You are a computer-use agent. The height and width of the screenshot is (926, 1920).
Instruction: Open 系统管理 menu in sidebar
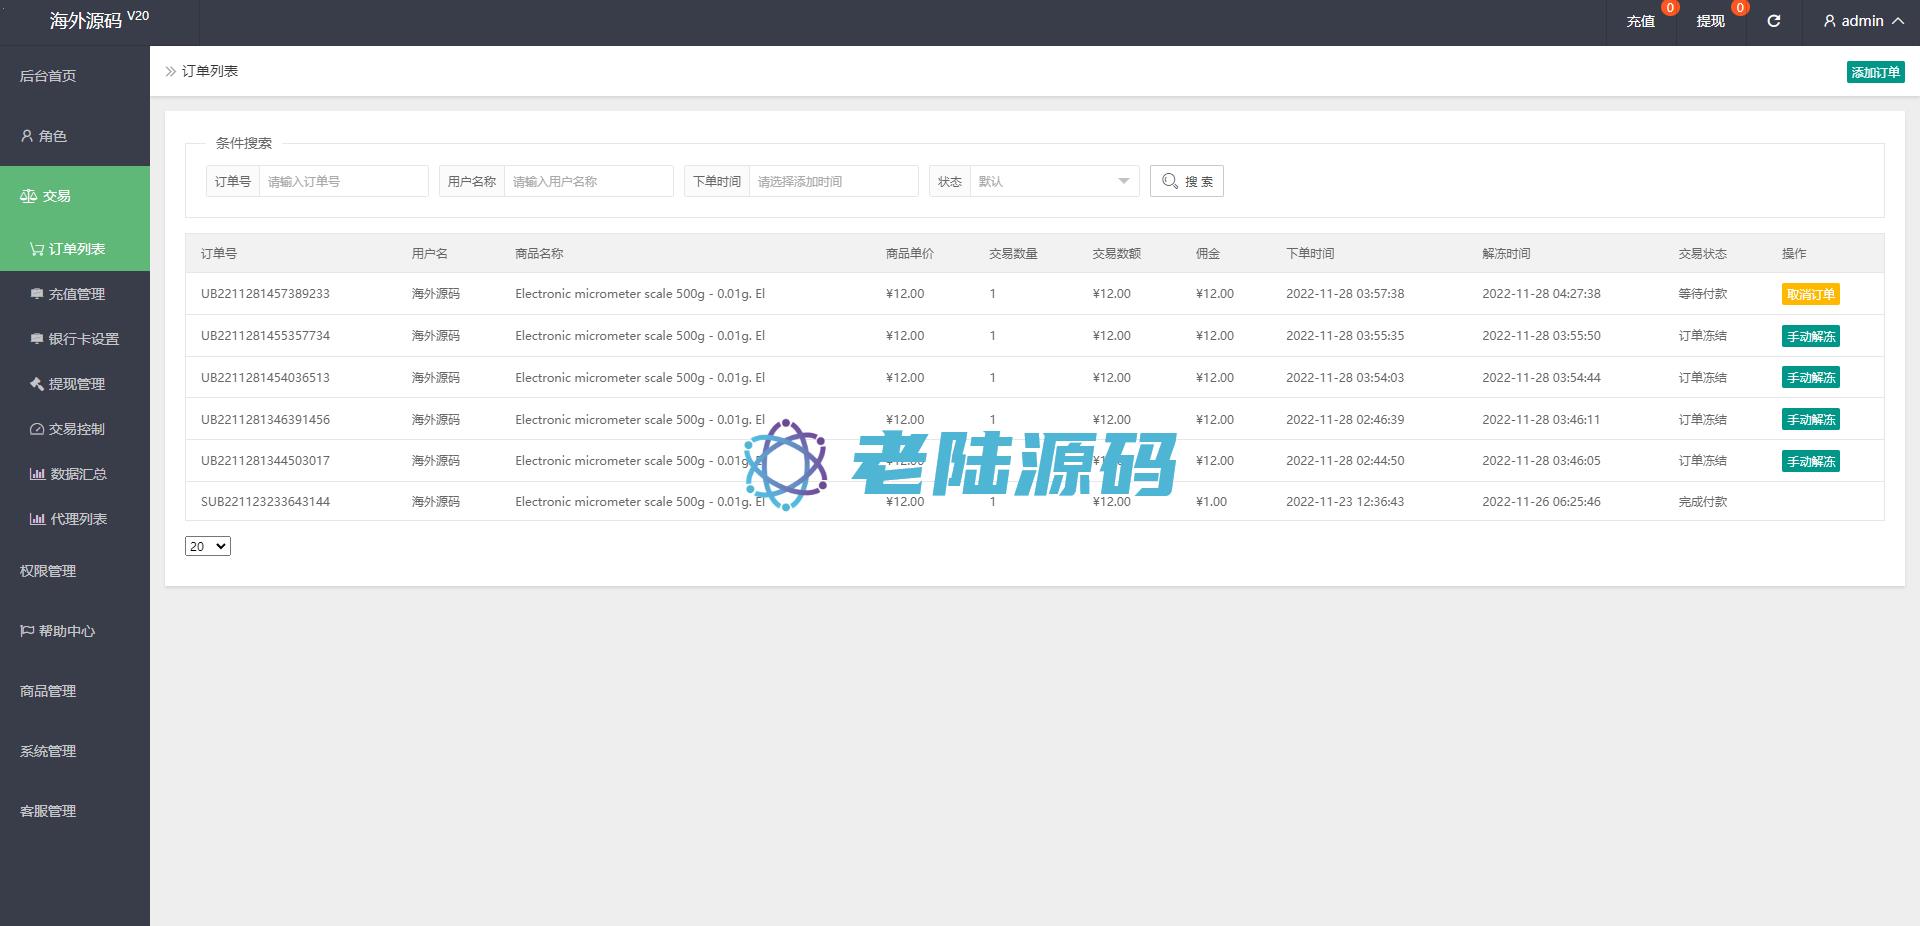(x=48, y=751)
